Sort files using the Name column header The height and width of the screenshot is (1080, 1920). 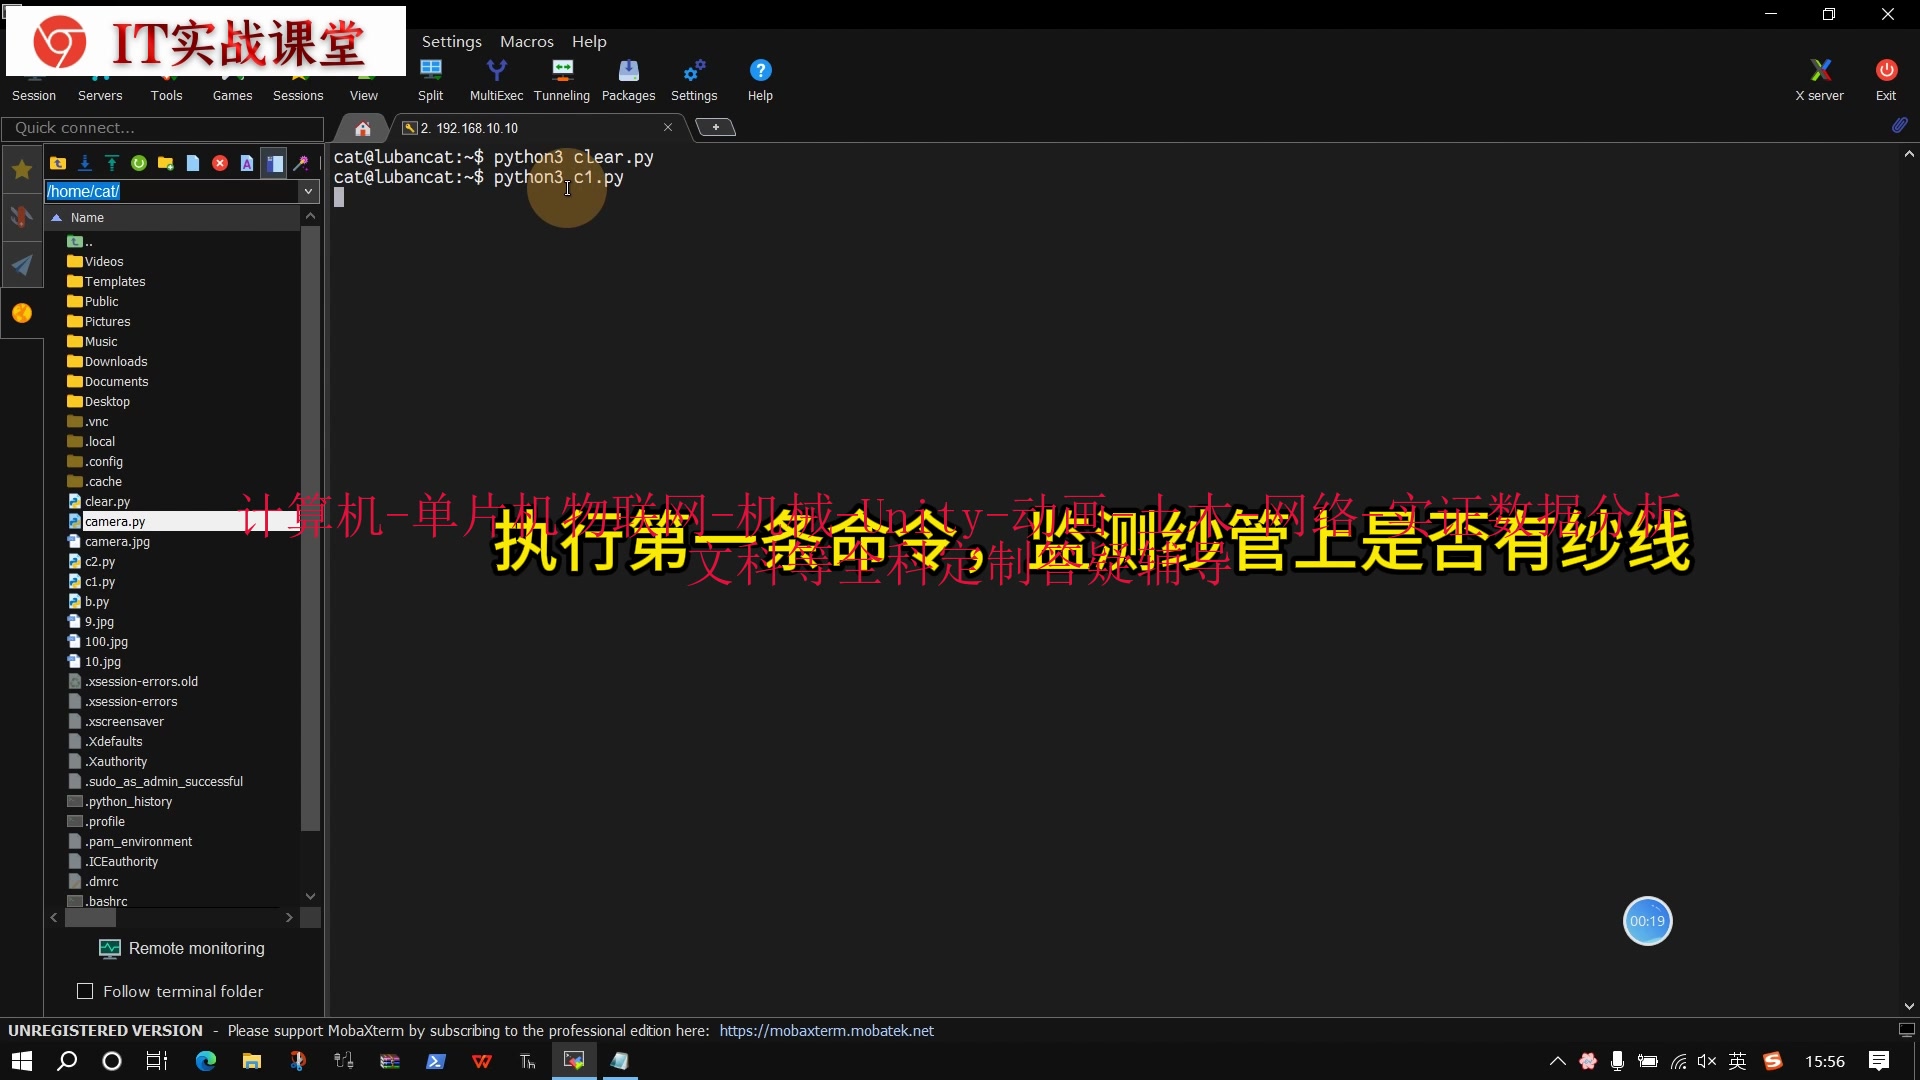pos(173,217)
